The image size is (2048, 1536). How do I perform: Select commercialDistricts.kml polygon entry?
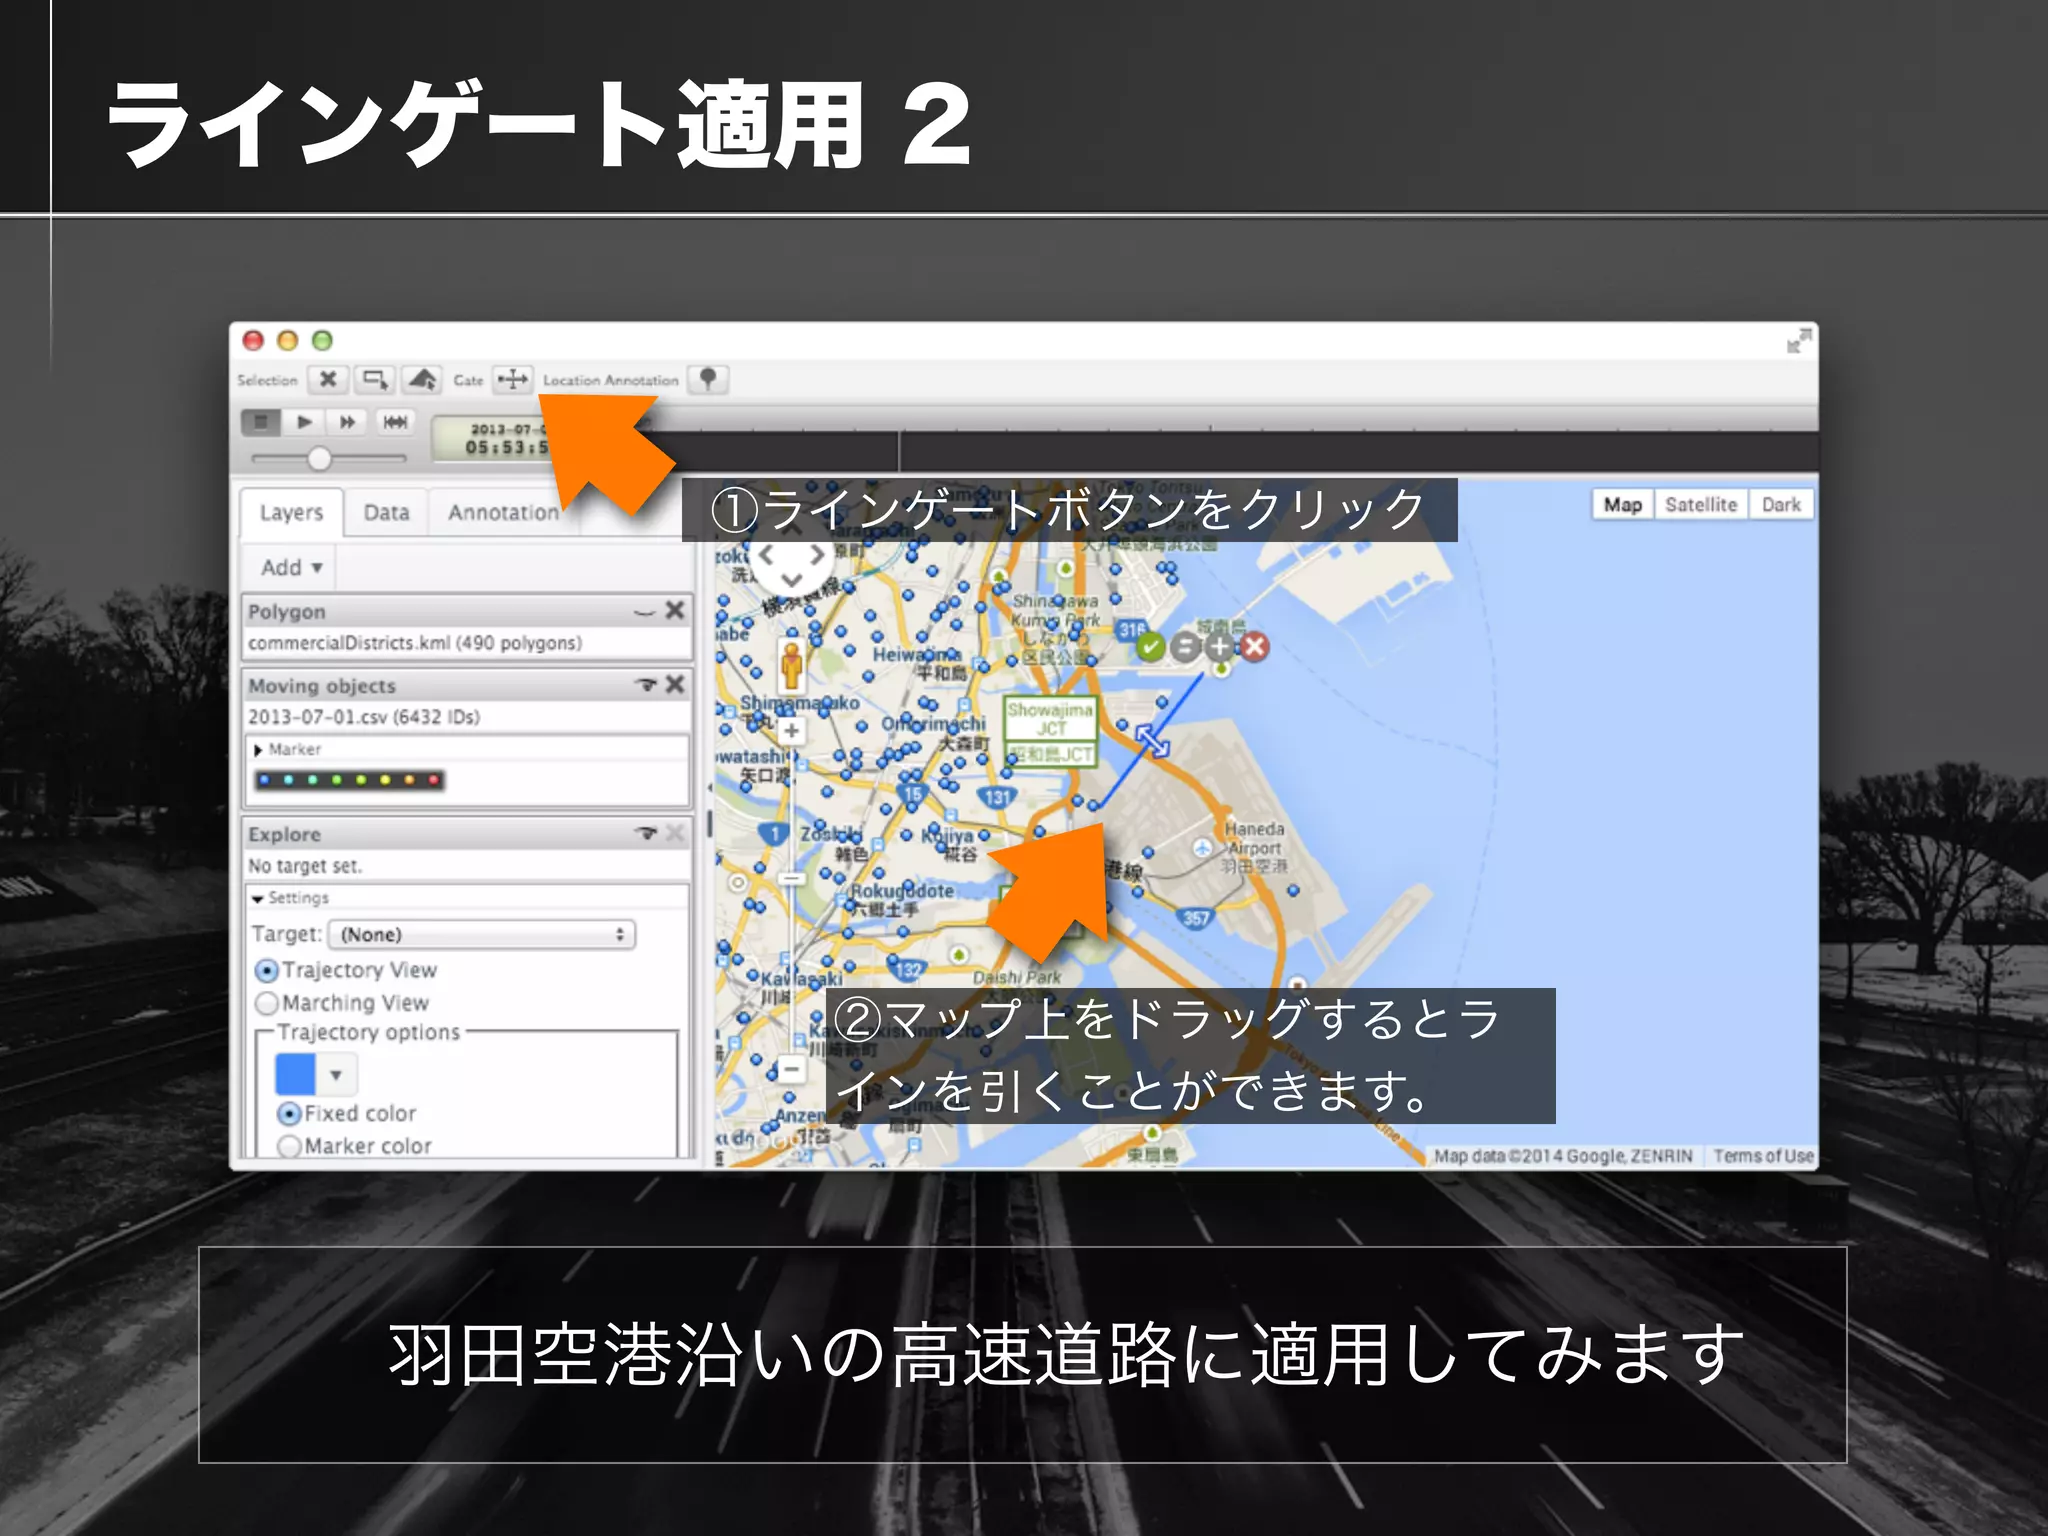coord(415,643)
